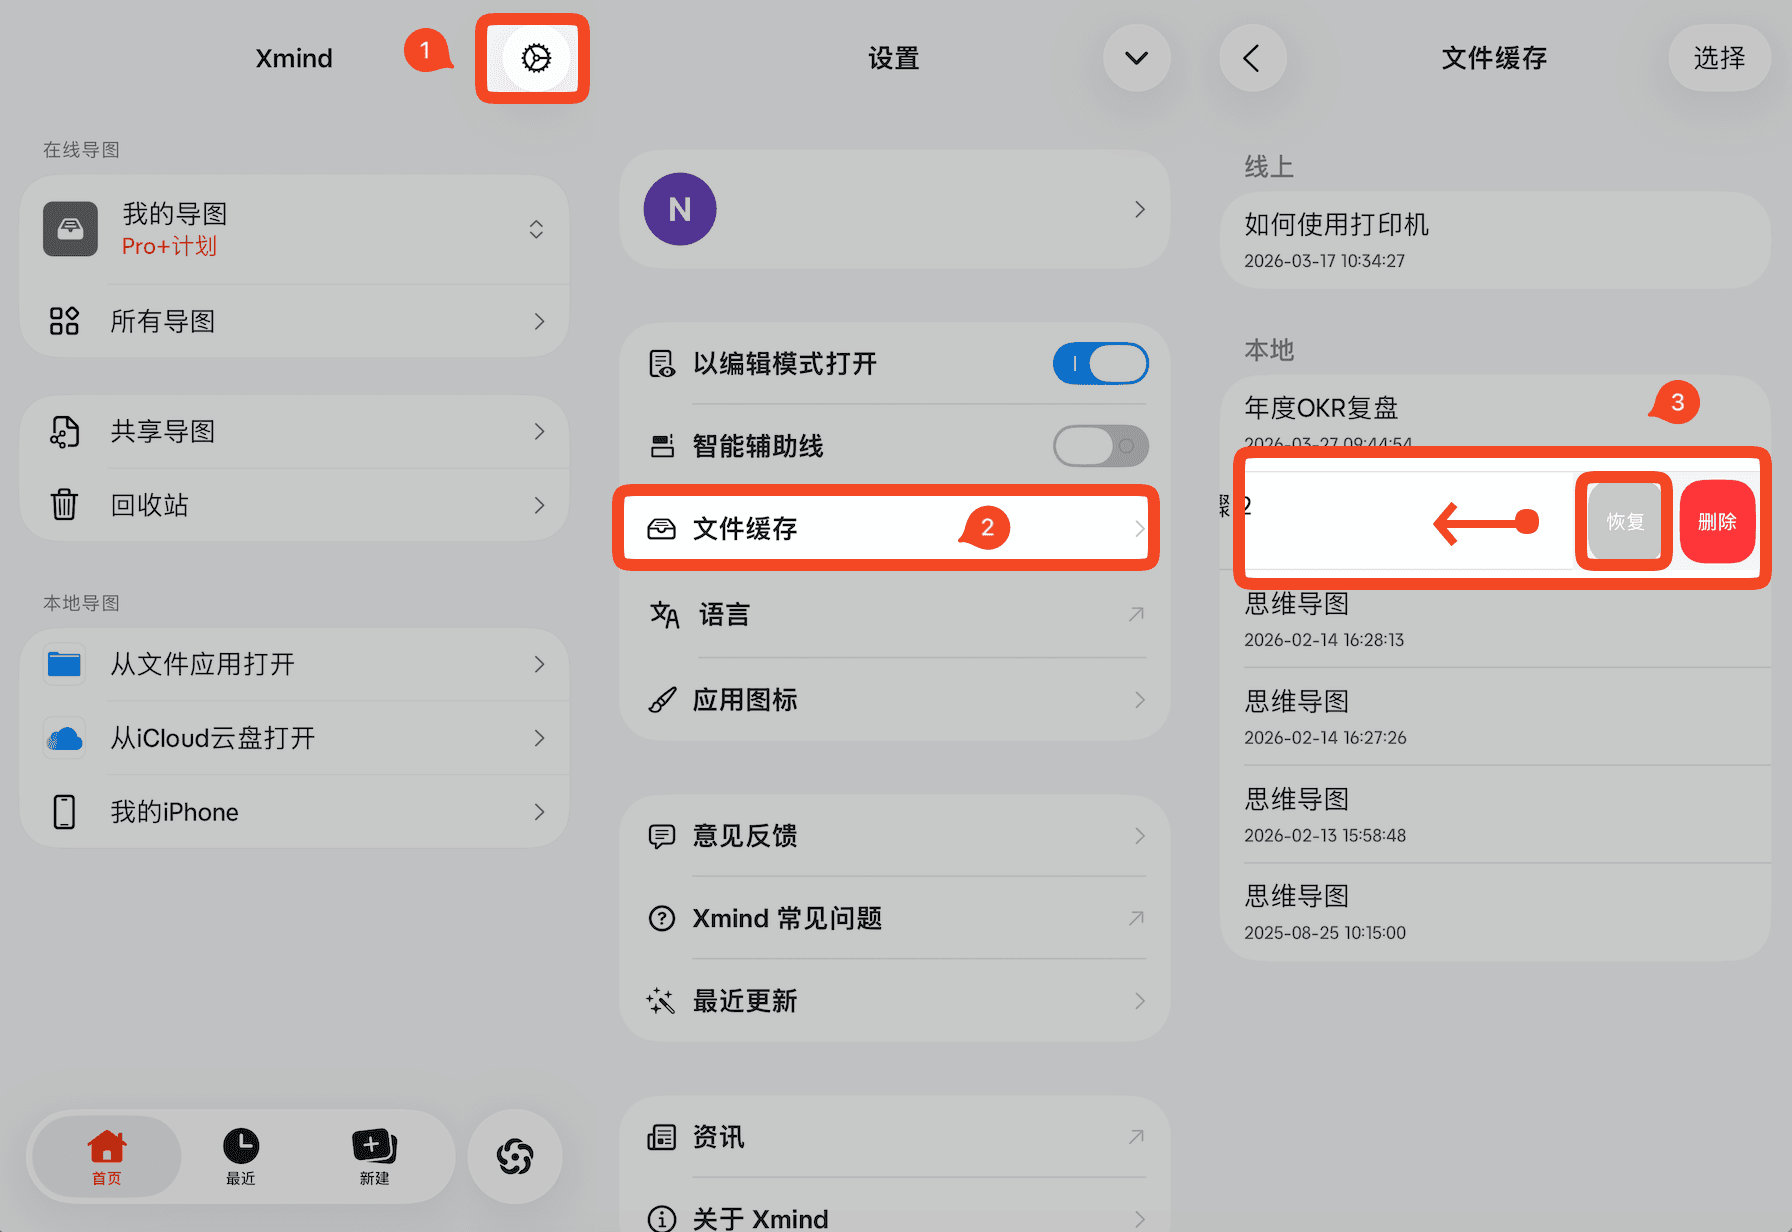This screenshot has height=1232, width=1792.
Task: Click the 应用图标 brush icon
Action: tap(662, 700)
